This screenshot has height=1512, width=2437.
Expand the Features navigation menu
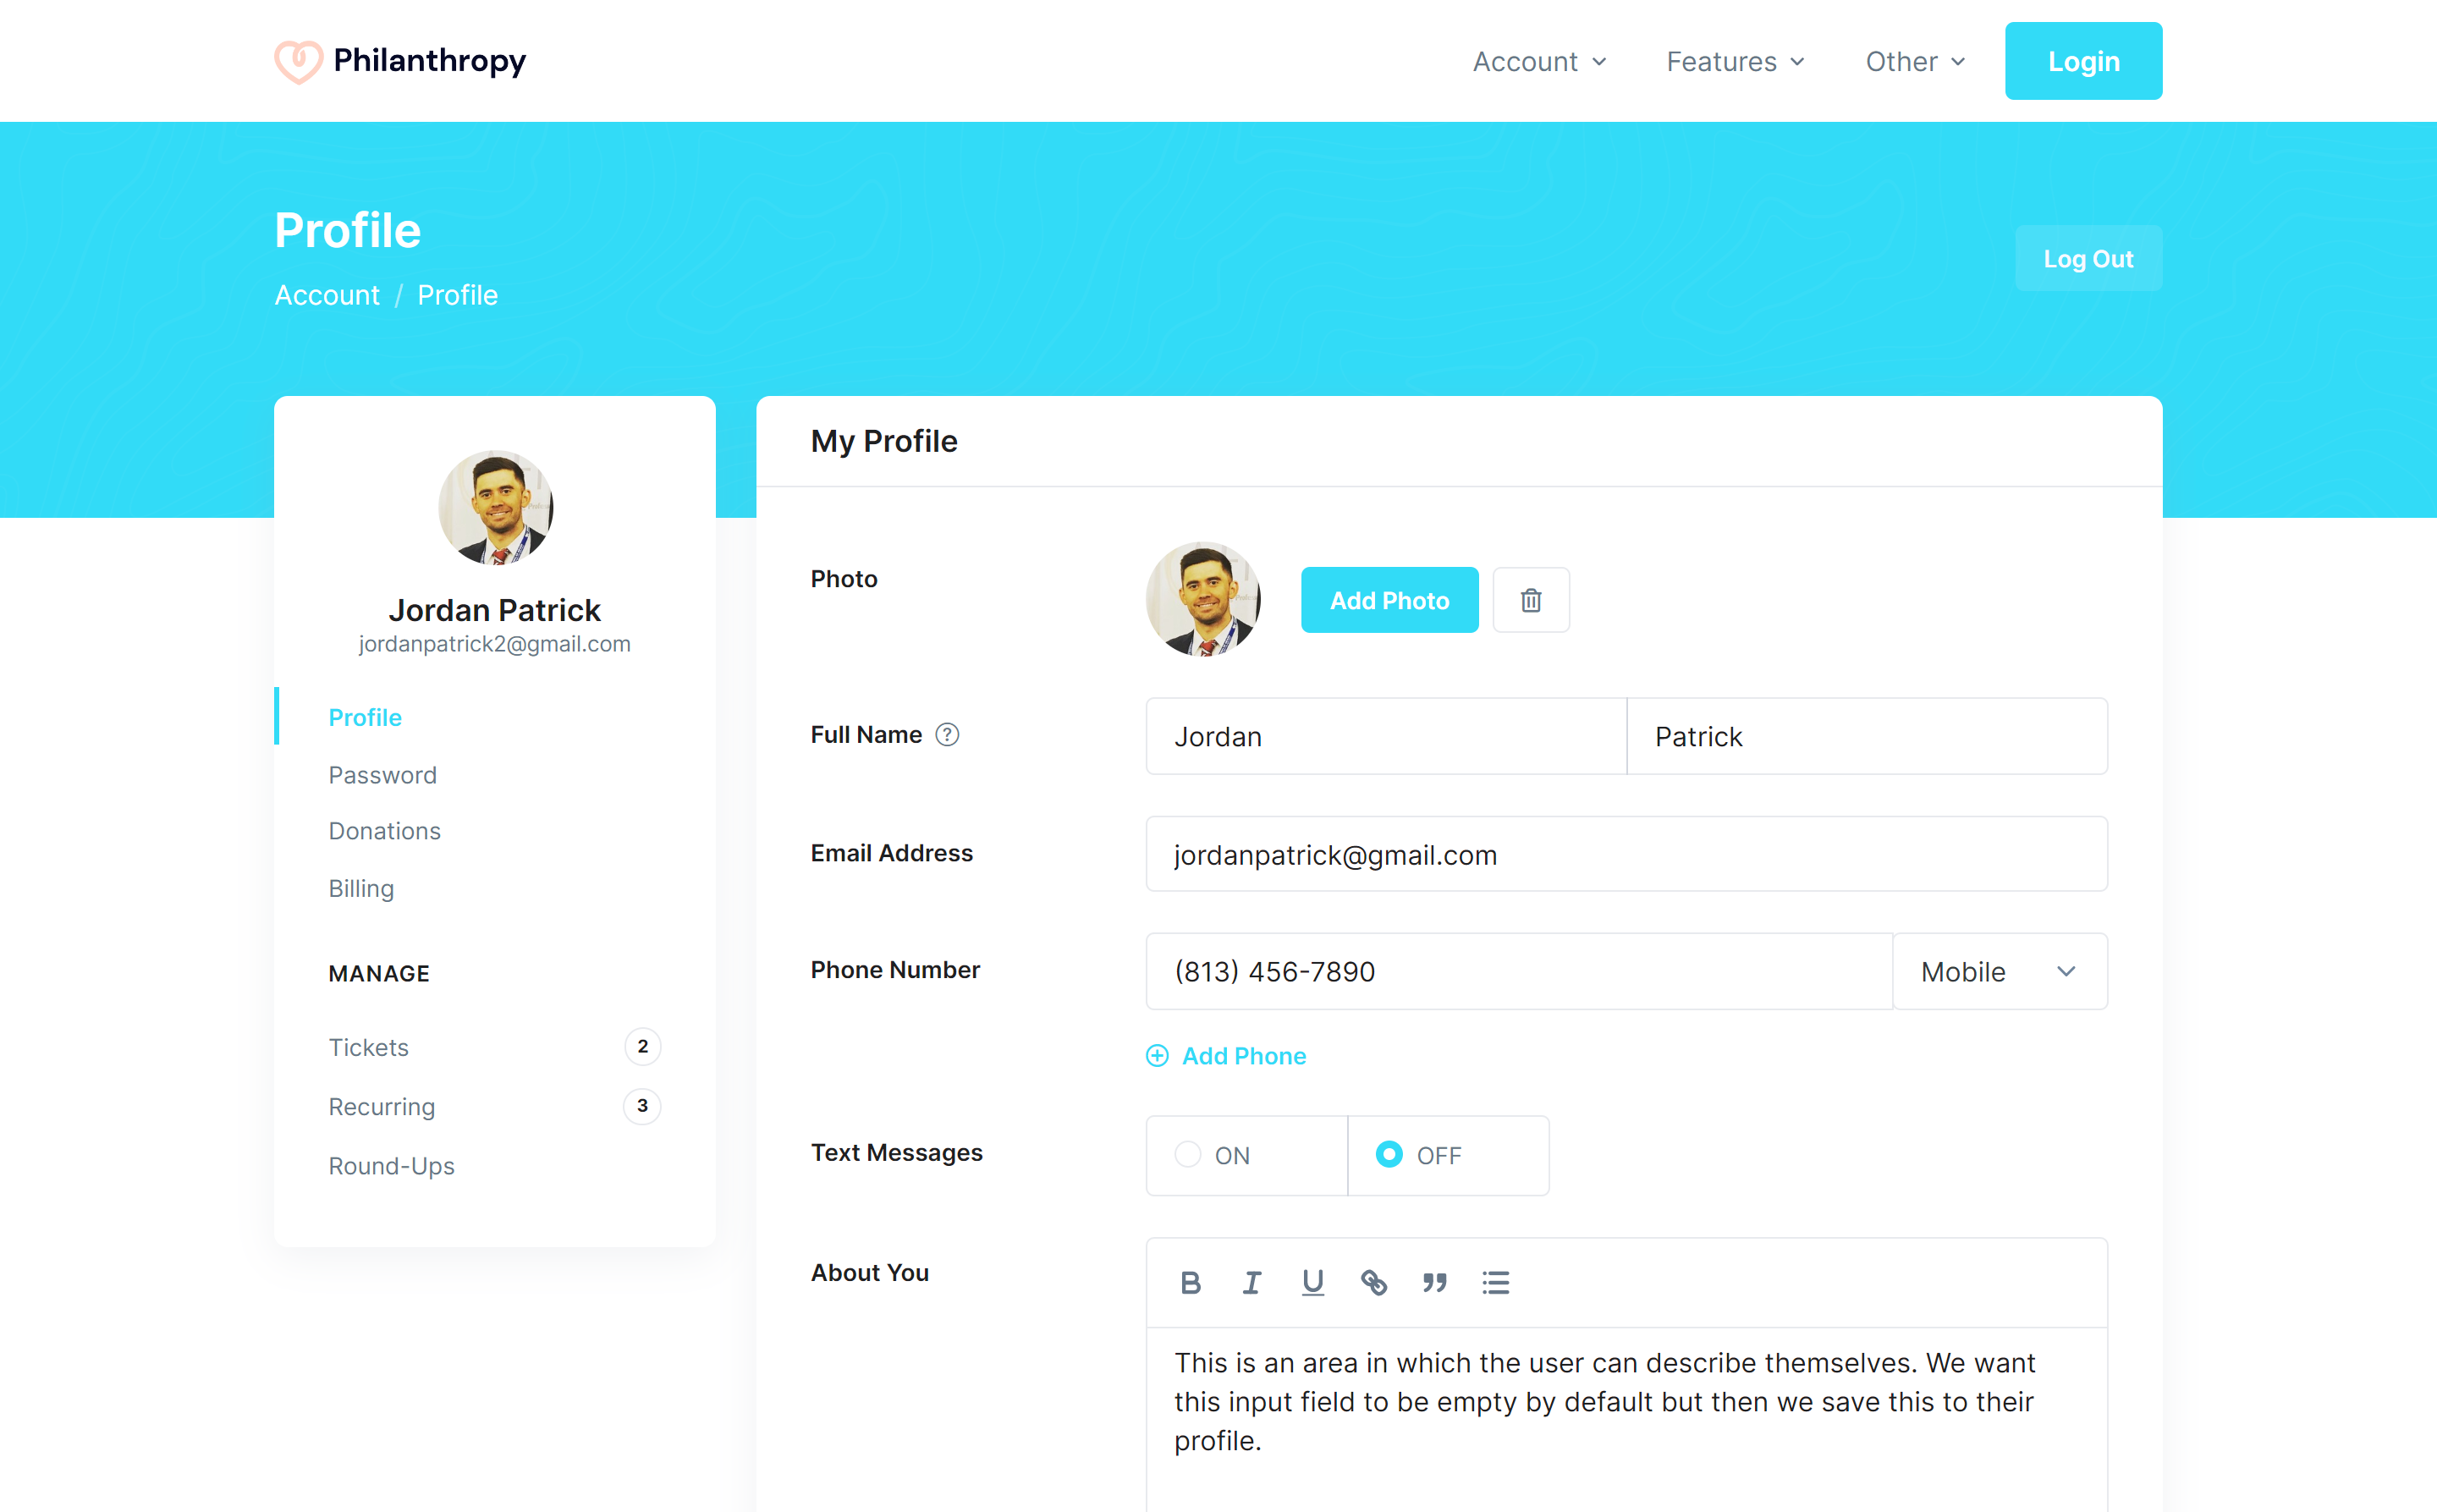click(x=1735, y=62)
